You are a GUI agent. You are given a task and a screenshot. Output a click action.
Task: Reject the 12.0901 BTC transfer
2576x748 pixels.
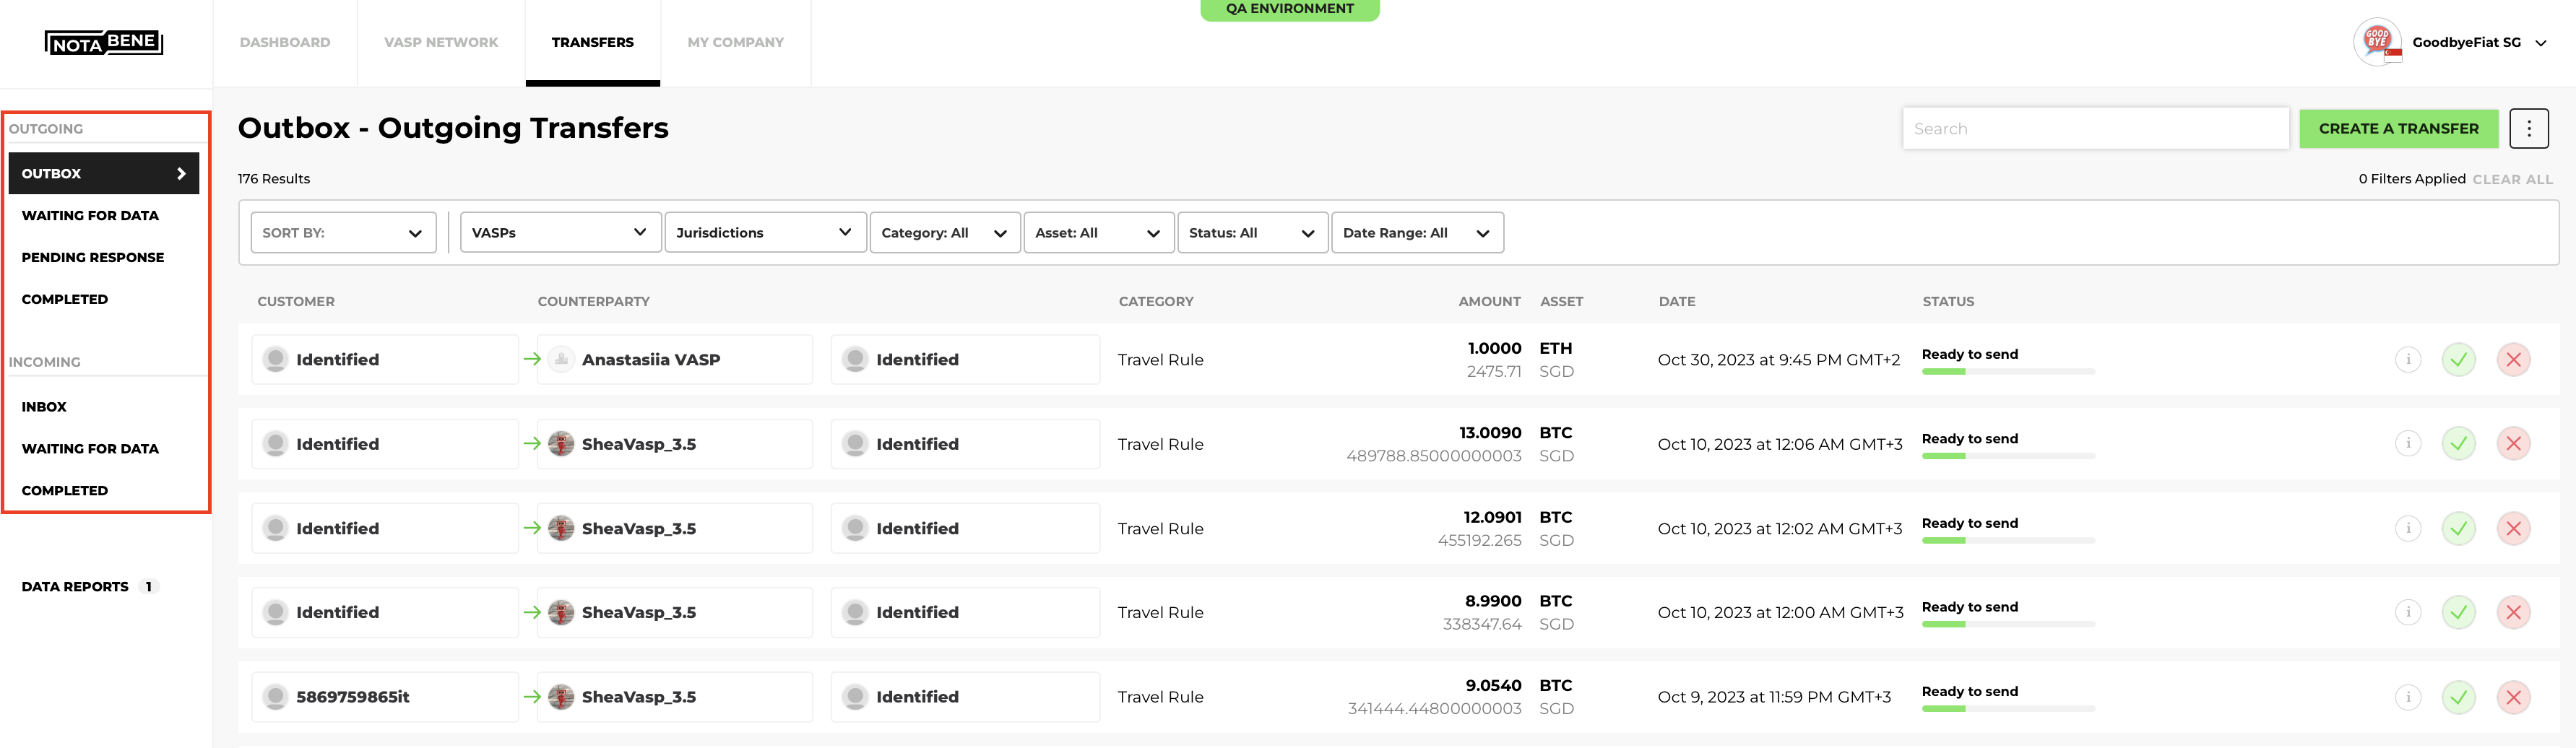point(2513,528)
